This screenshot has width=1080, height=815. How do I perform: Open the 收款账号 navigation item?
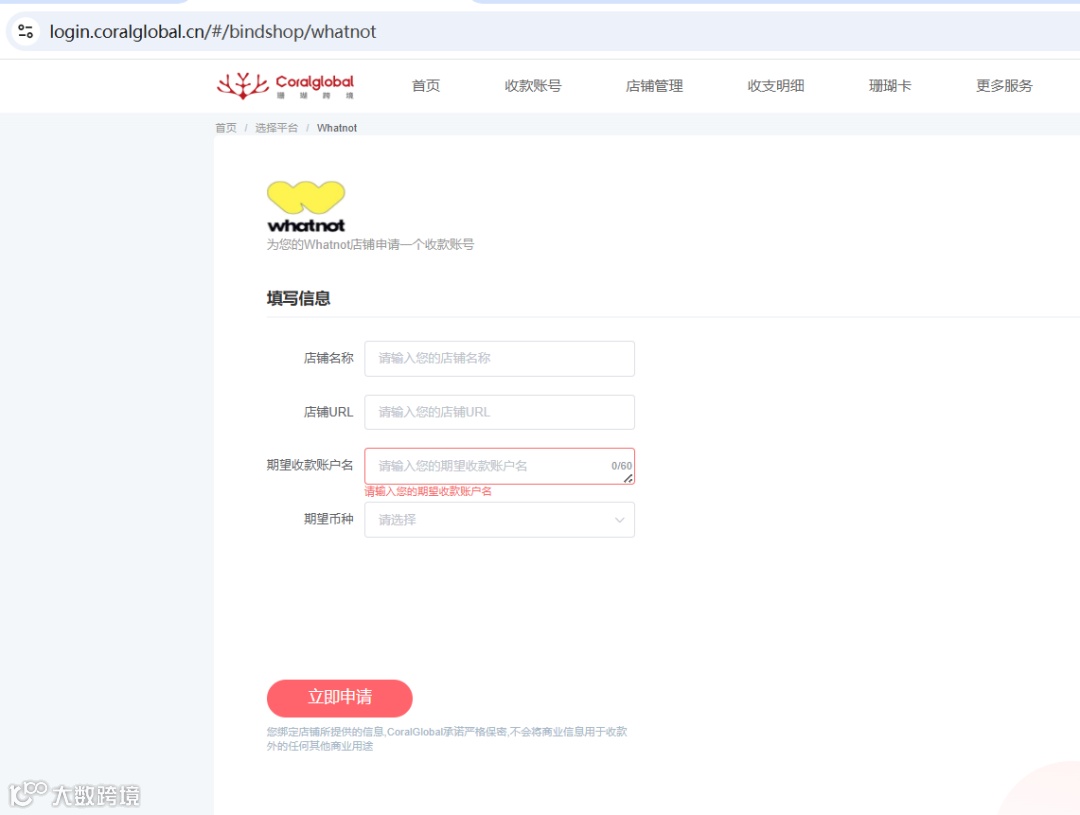(x=532, y=86)
